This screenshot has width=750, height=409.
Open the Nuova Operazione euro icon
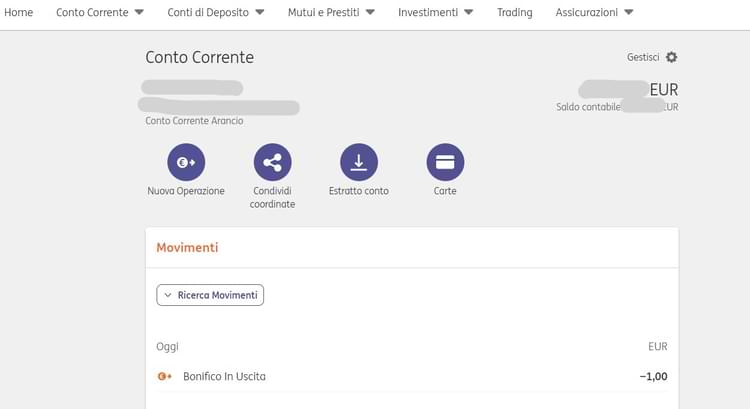coord(186,162)
